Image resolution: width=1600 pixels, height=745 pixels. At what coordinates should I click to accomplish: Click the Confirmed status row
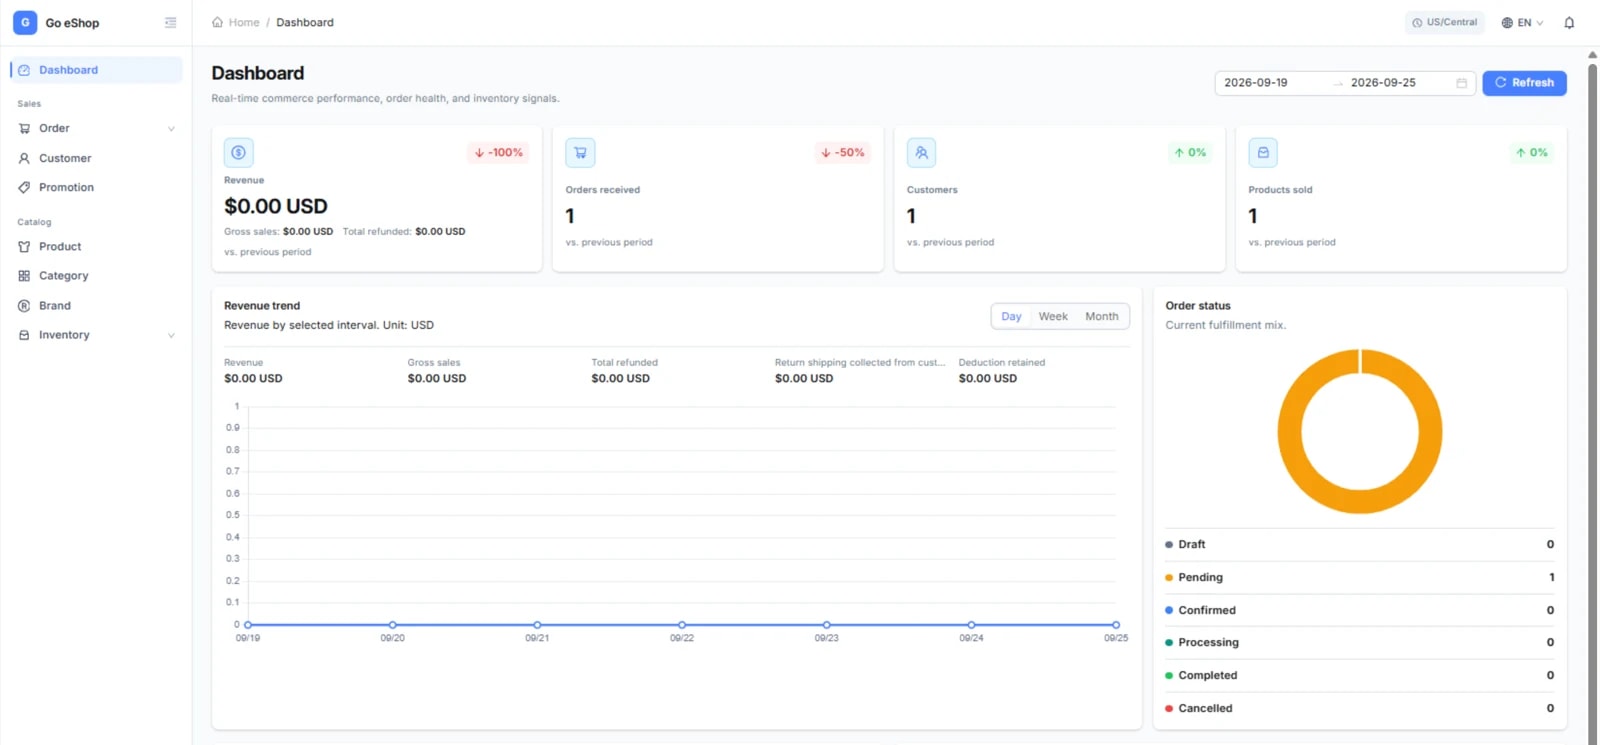pos(1360,610)
